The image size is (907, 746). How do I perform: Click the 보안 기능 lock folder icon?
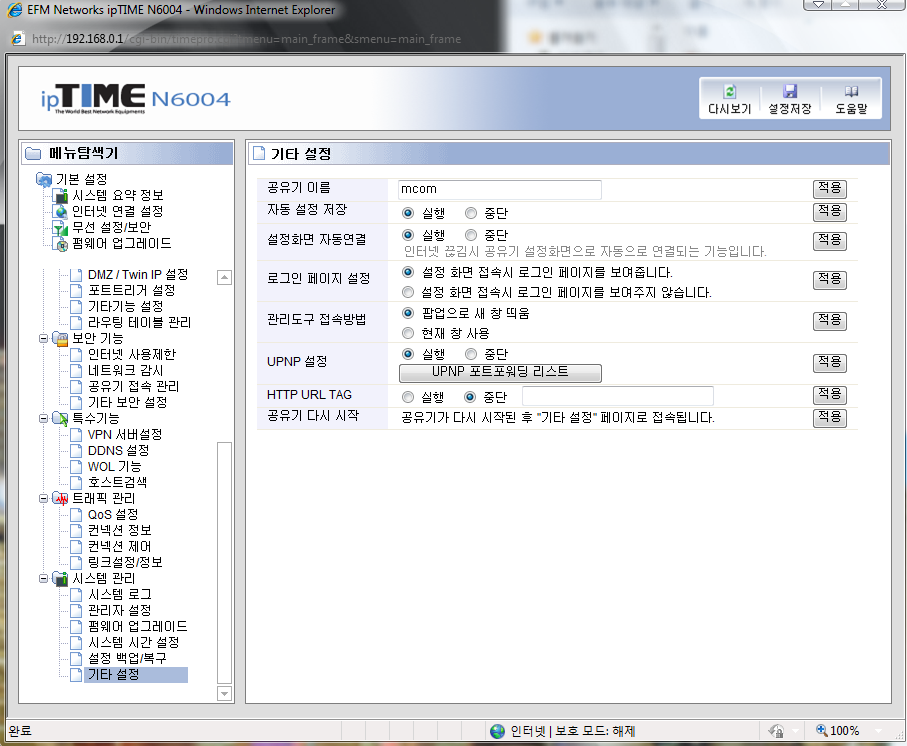[60, 338]
